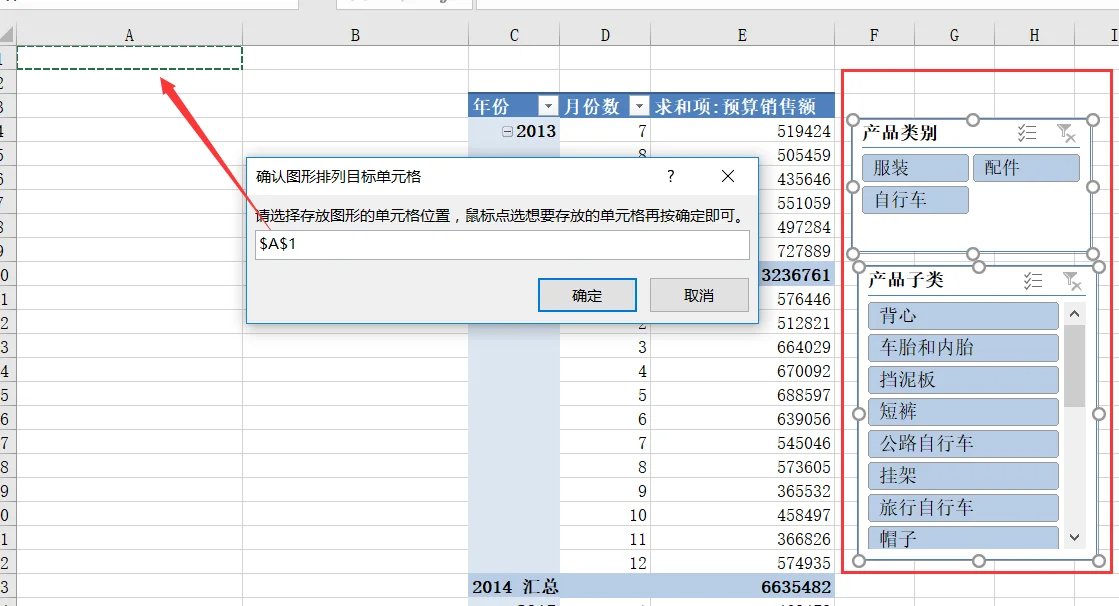Click the $A$1 cell reference field
This screenshot has width=1119, height=606.
502,244
